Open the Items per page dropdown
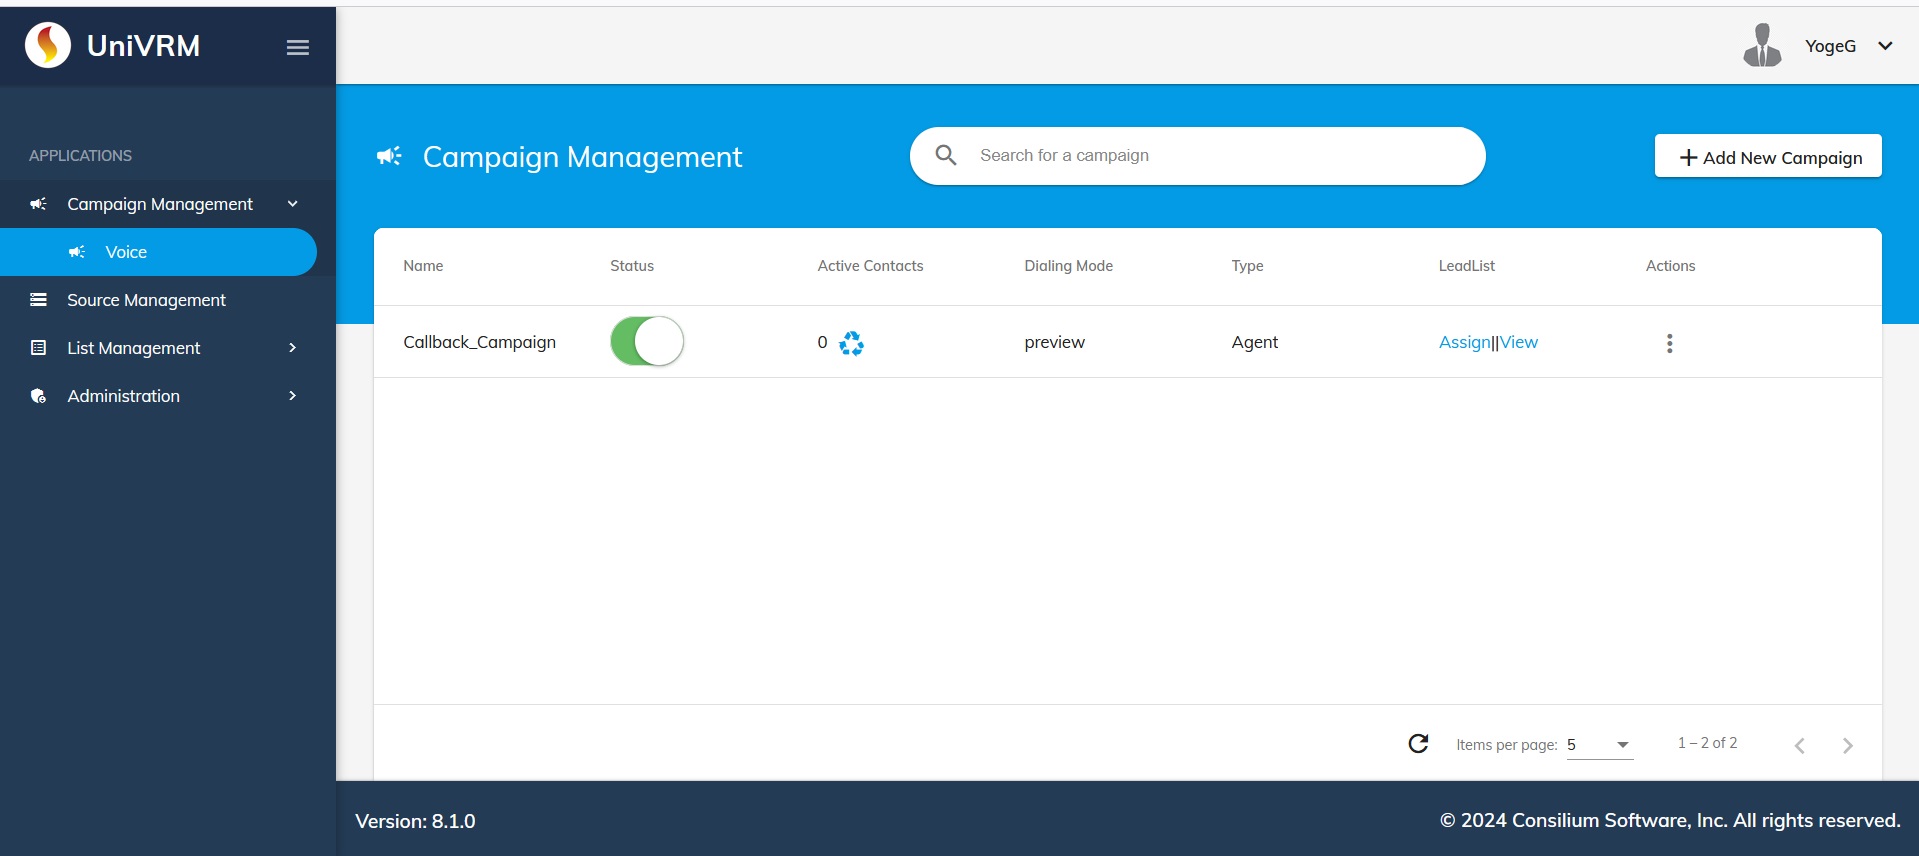 1599,745
